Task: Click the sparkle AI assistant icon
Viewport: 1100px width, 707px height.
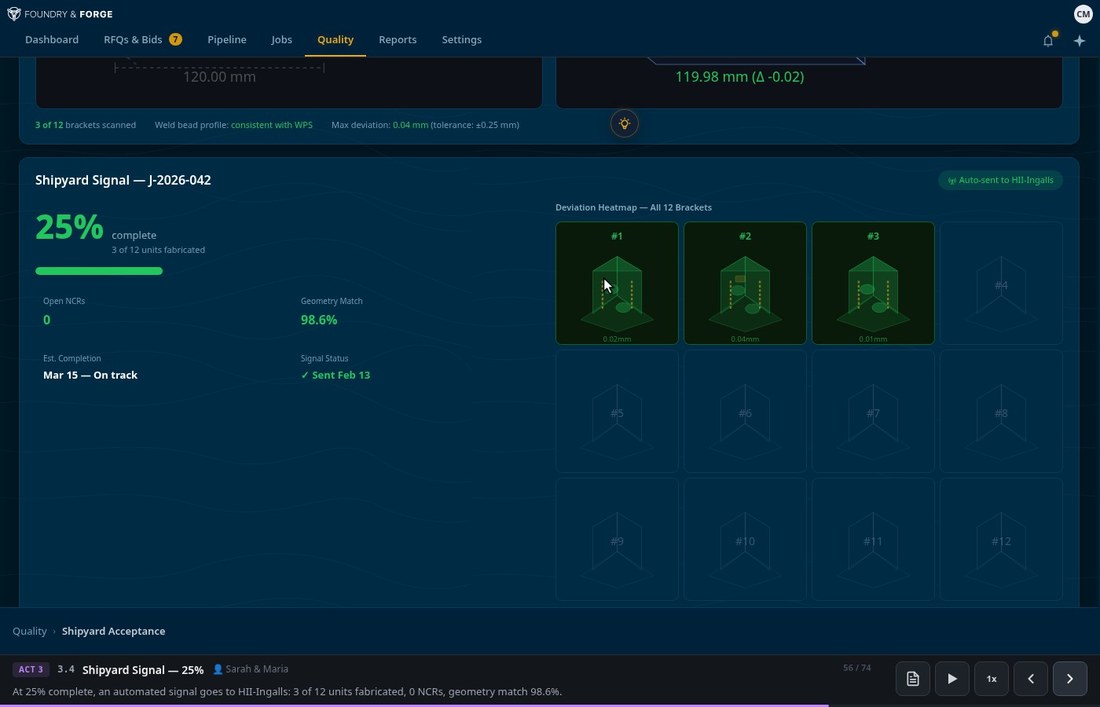Action: tap(1079, 41)
